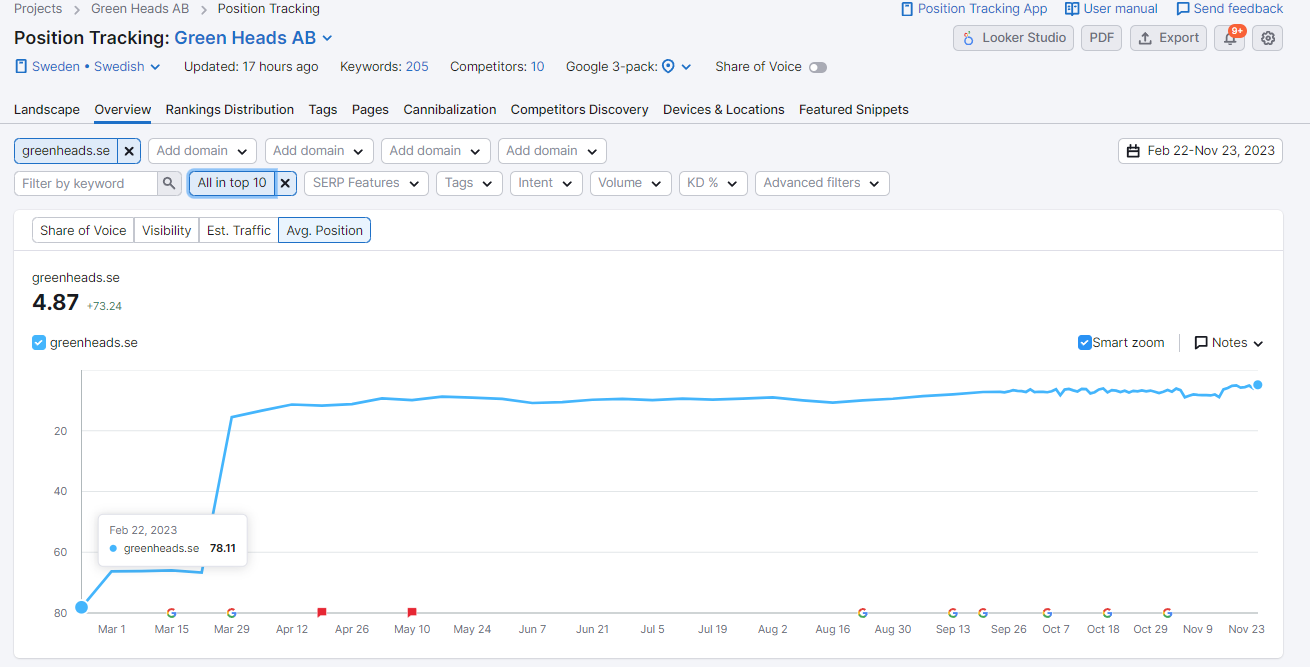Switch to the Landscape tab
1310x667 pixels.
pos(47,110)
